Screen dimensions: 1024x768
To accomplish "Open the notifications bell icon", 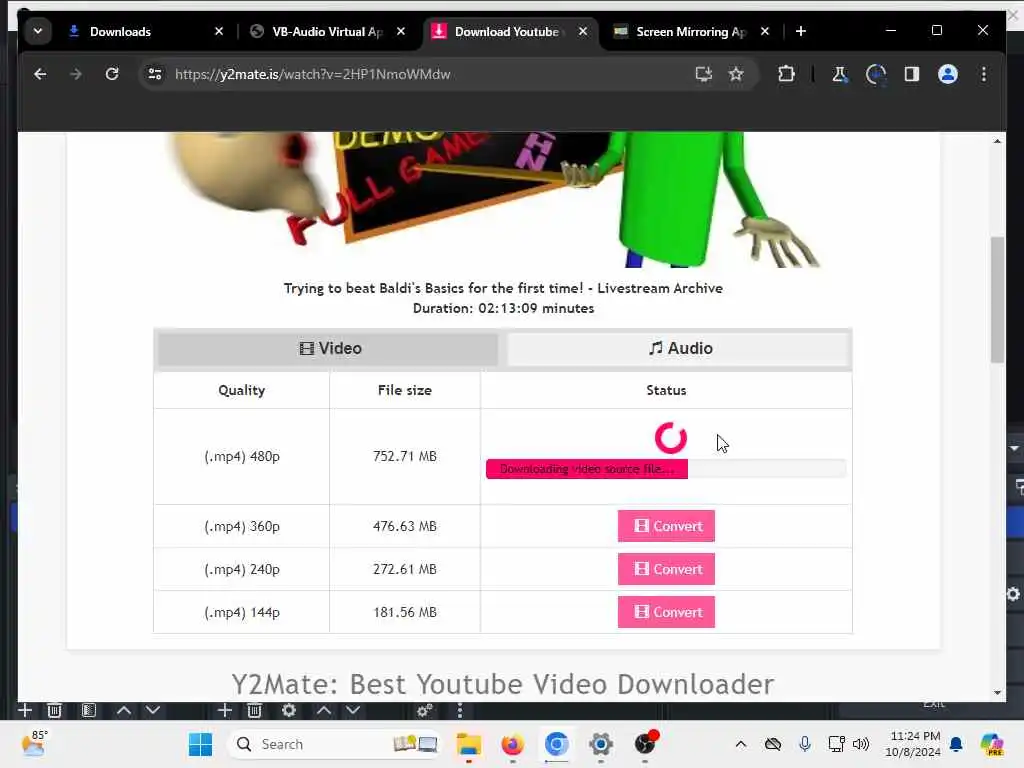I will [x=956, y=744].
